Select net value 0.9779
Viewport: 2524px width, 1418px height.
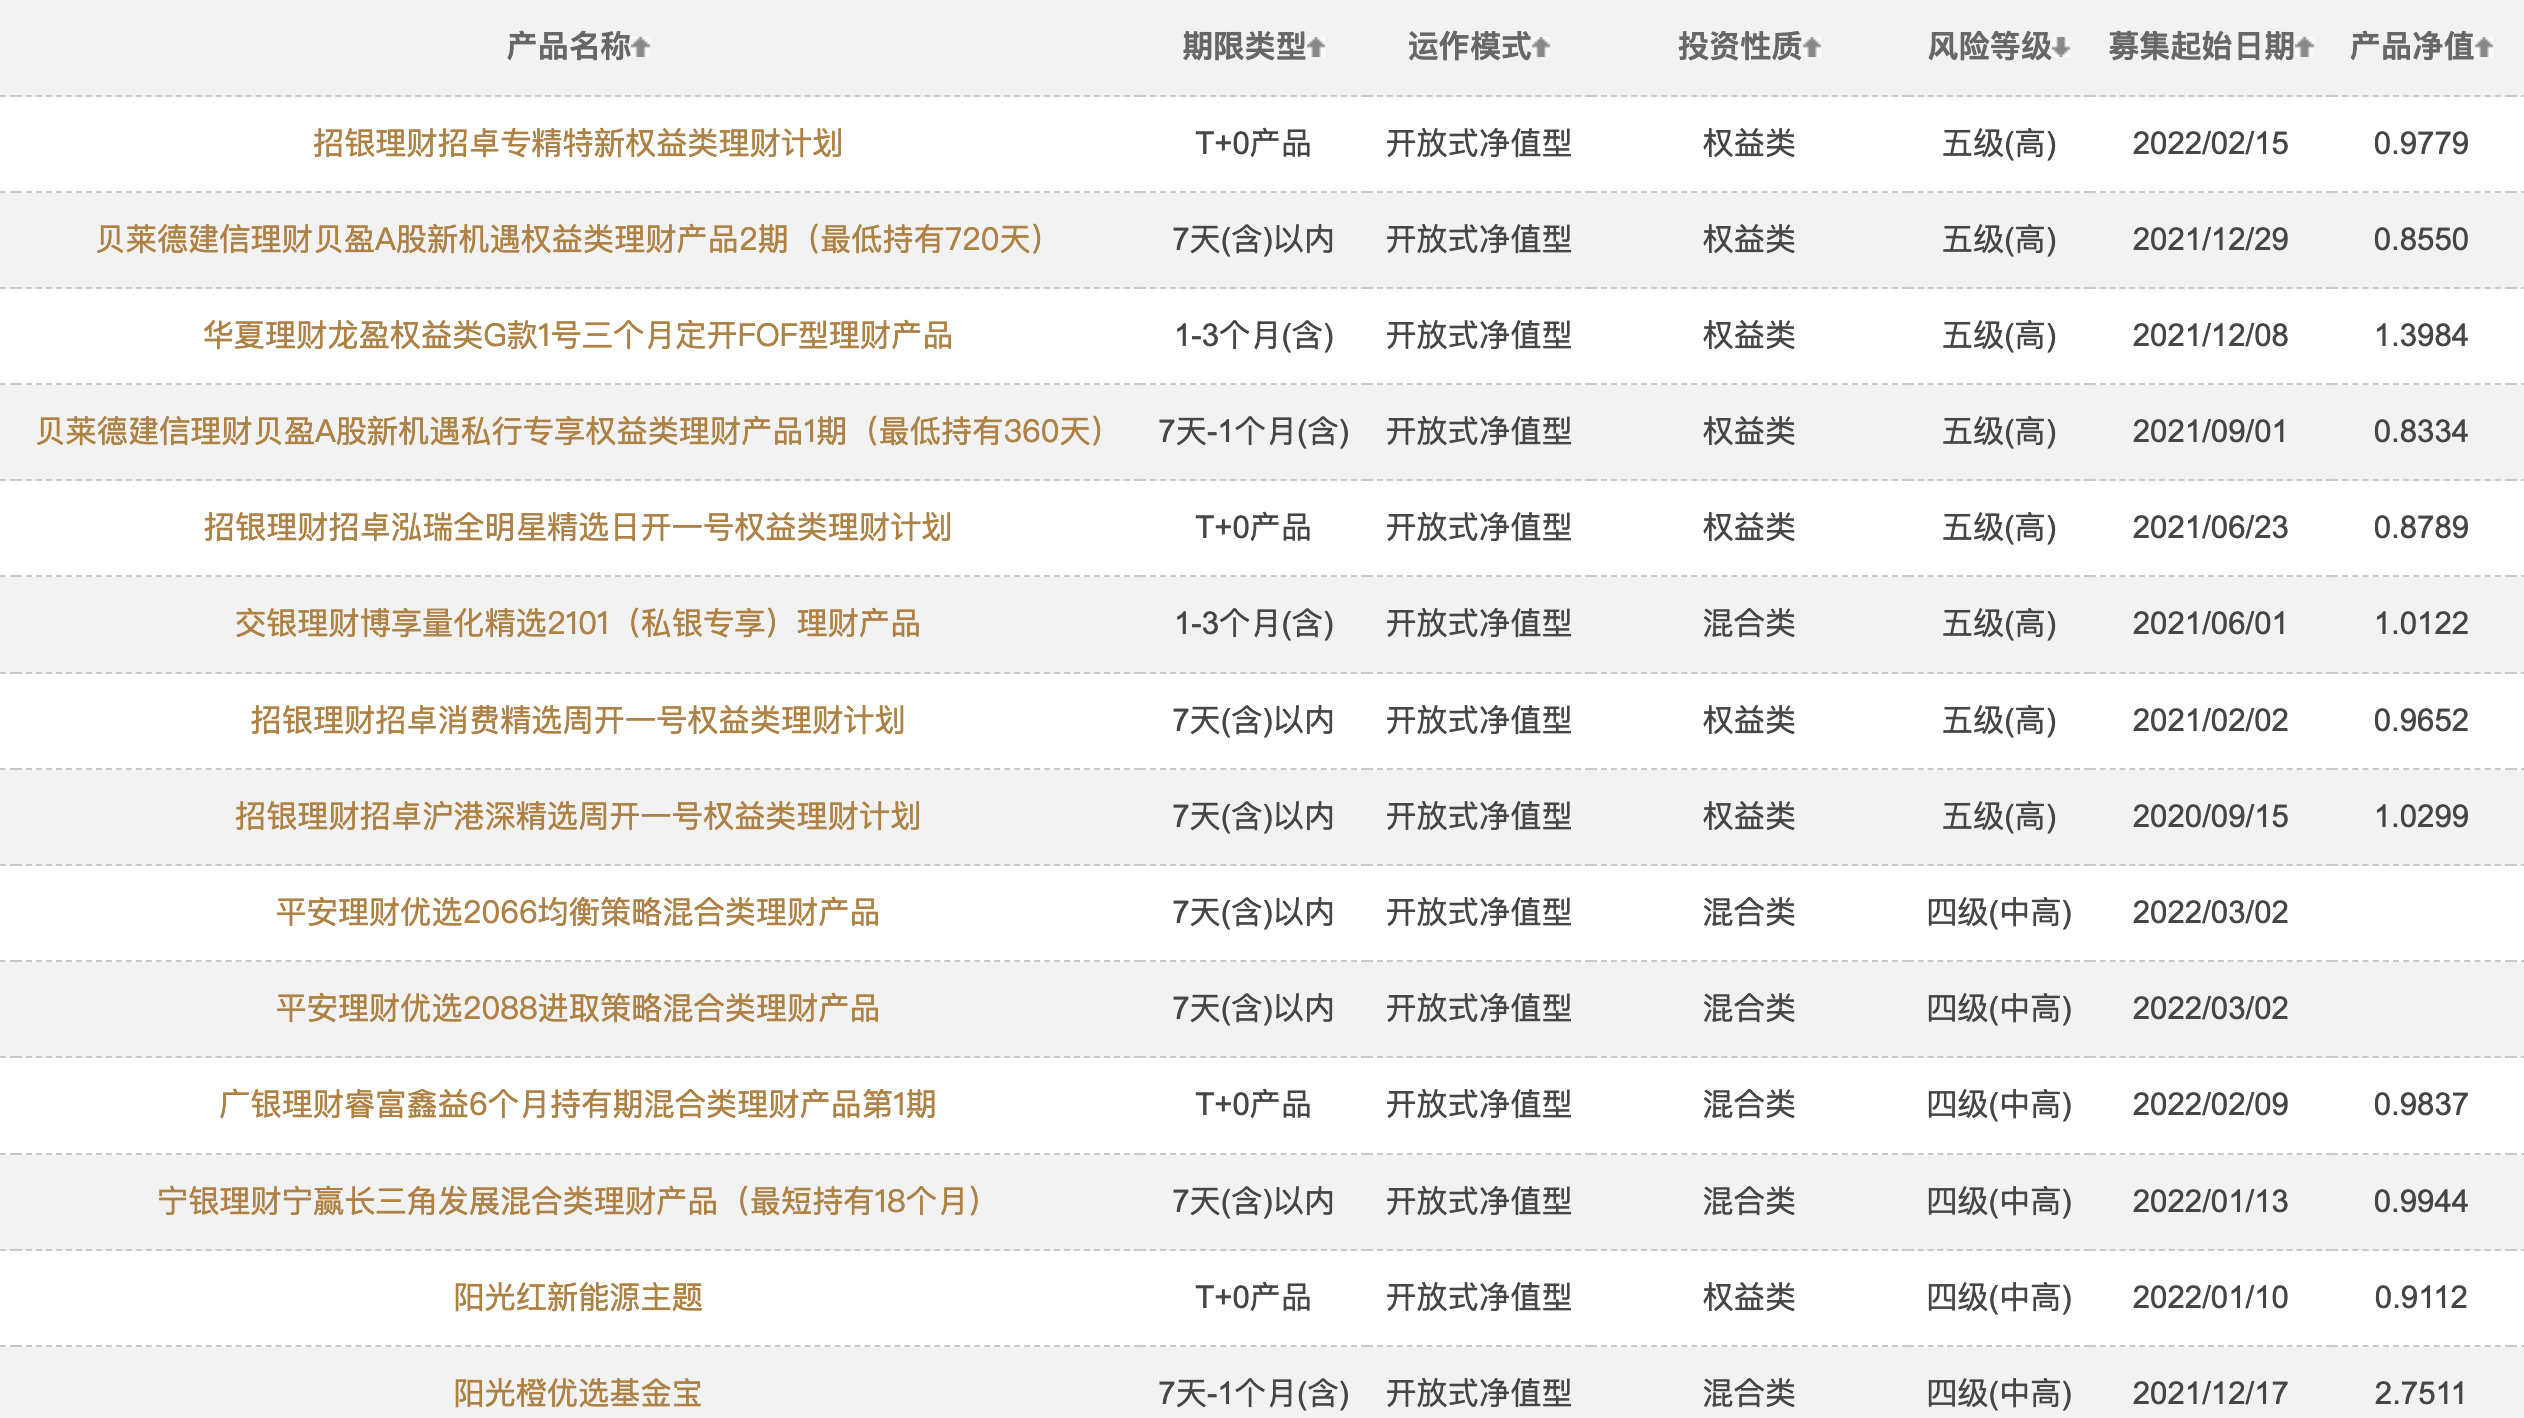(2421, 143)
